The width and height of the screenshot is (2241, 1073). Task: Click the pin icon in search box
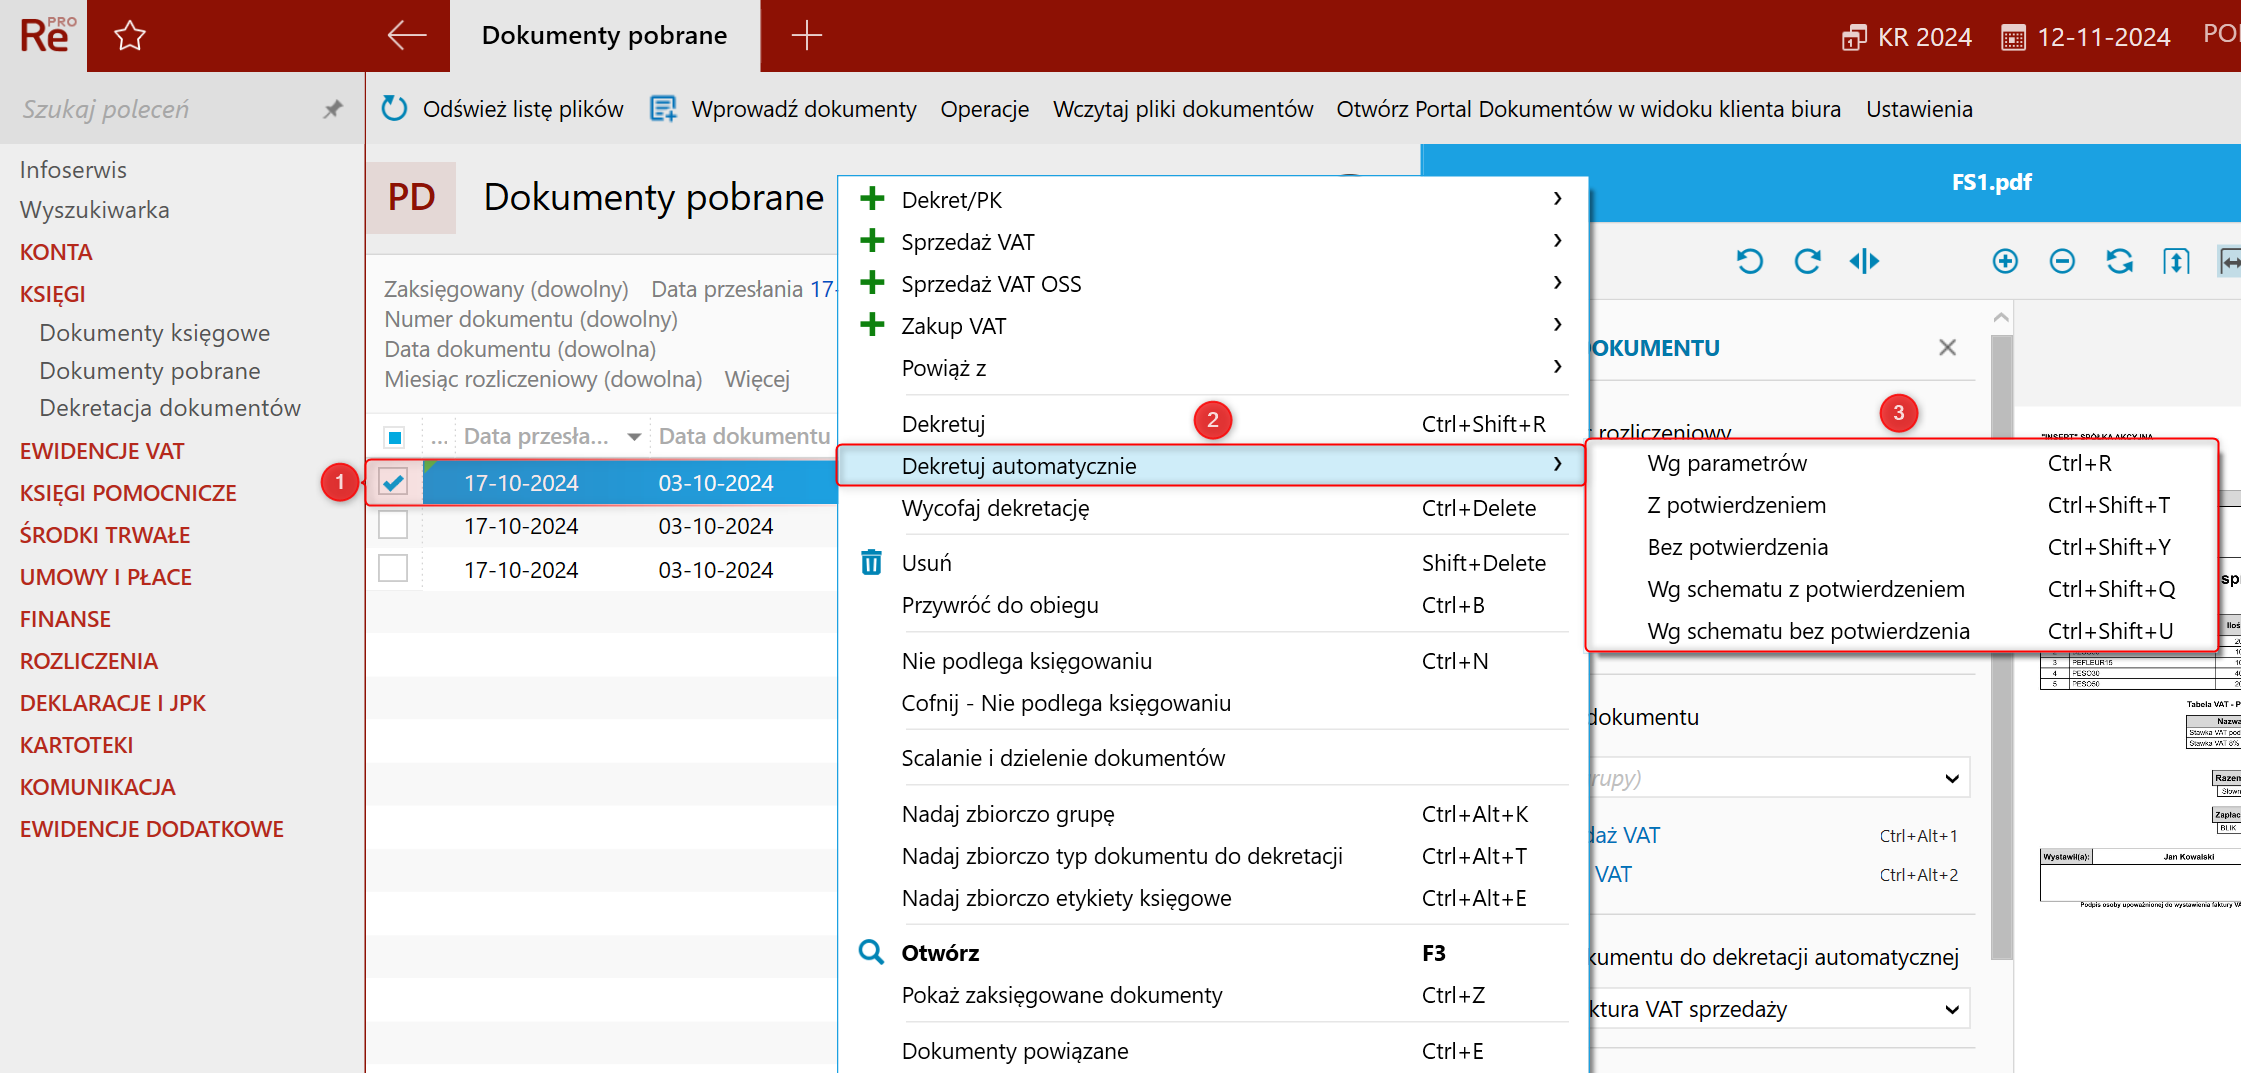333,109
